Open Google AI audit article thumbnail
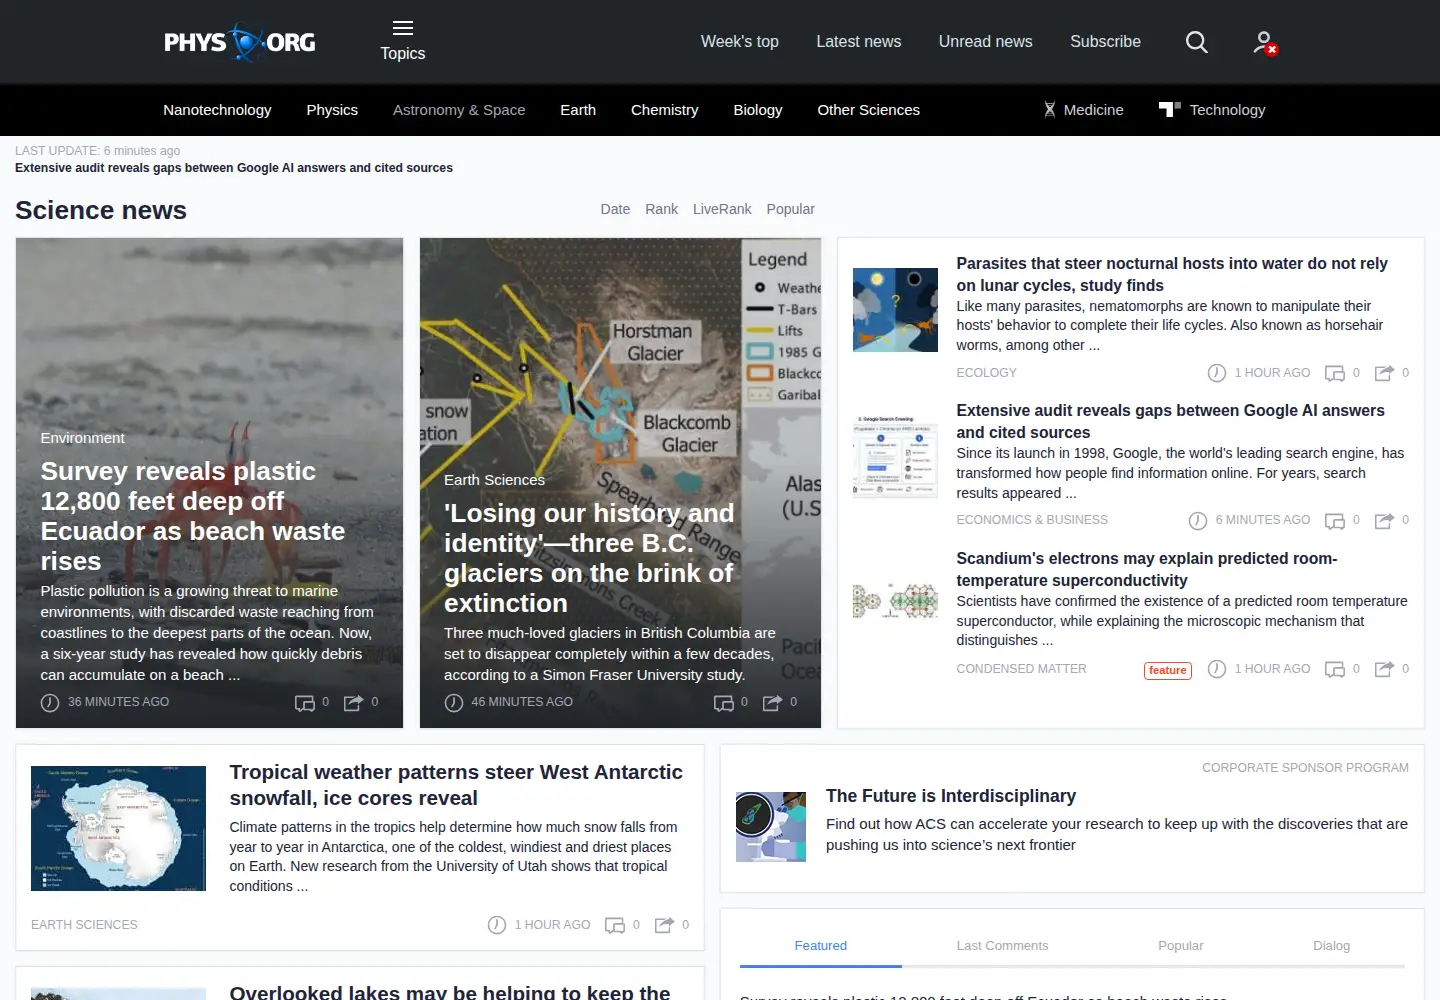Screen dimensions: 1440x1000 tap(895, 457)
